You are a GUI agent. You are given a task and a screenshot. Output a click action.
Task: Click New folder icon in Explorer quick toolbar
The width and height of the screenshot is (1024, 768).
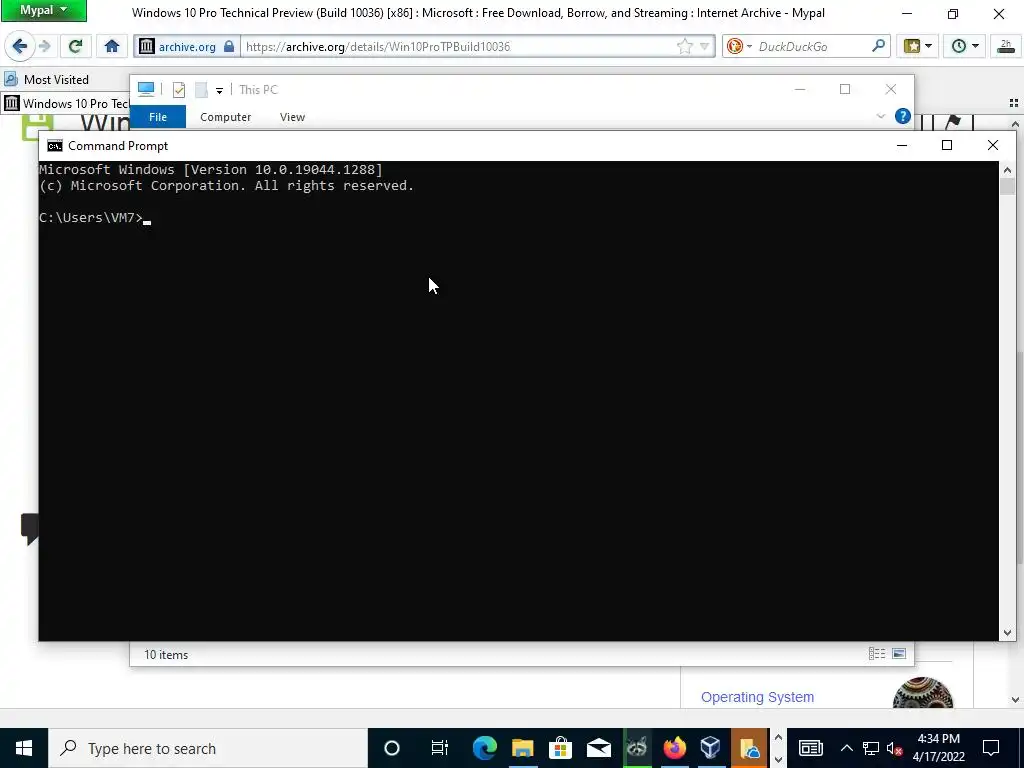(201, 89)
